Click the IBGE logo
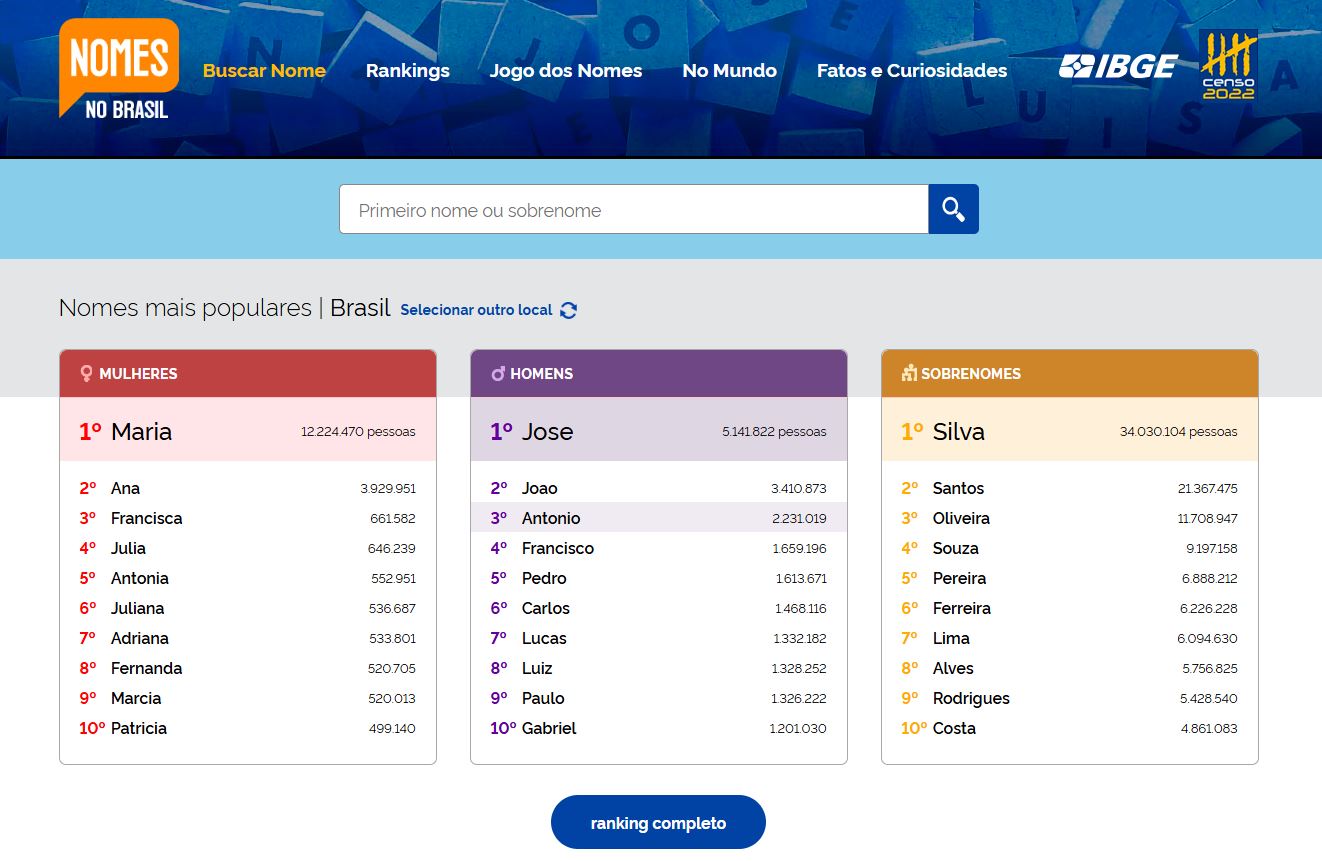Screen dimensions: 1322x861 pos(1119,66)
